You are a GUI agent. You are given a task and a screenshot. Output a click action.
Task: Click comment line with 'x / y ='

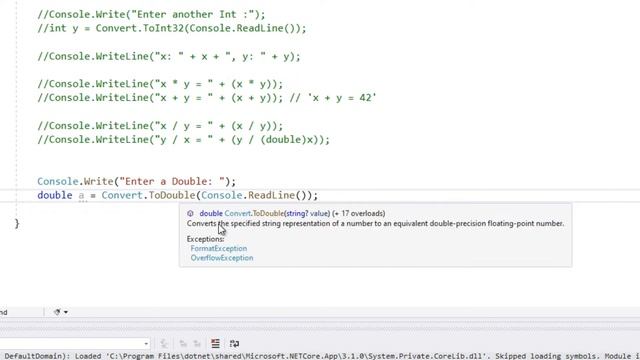coord(160,126)
